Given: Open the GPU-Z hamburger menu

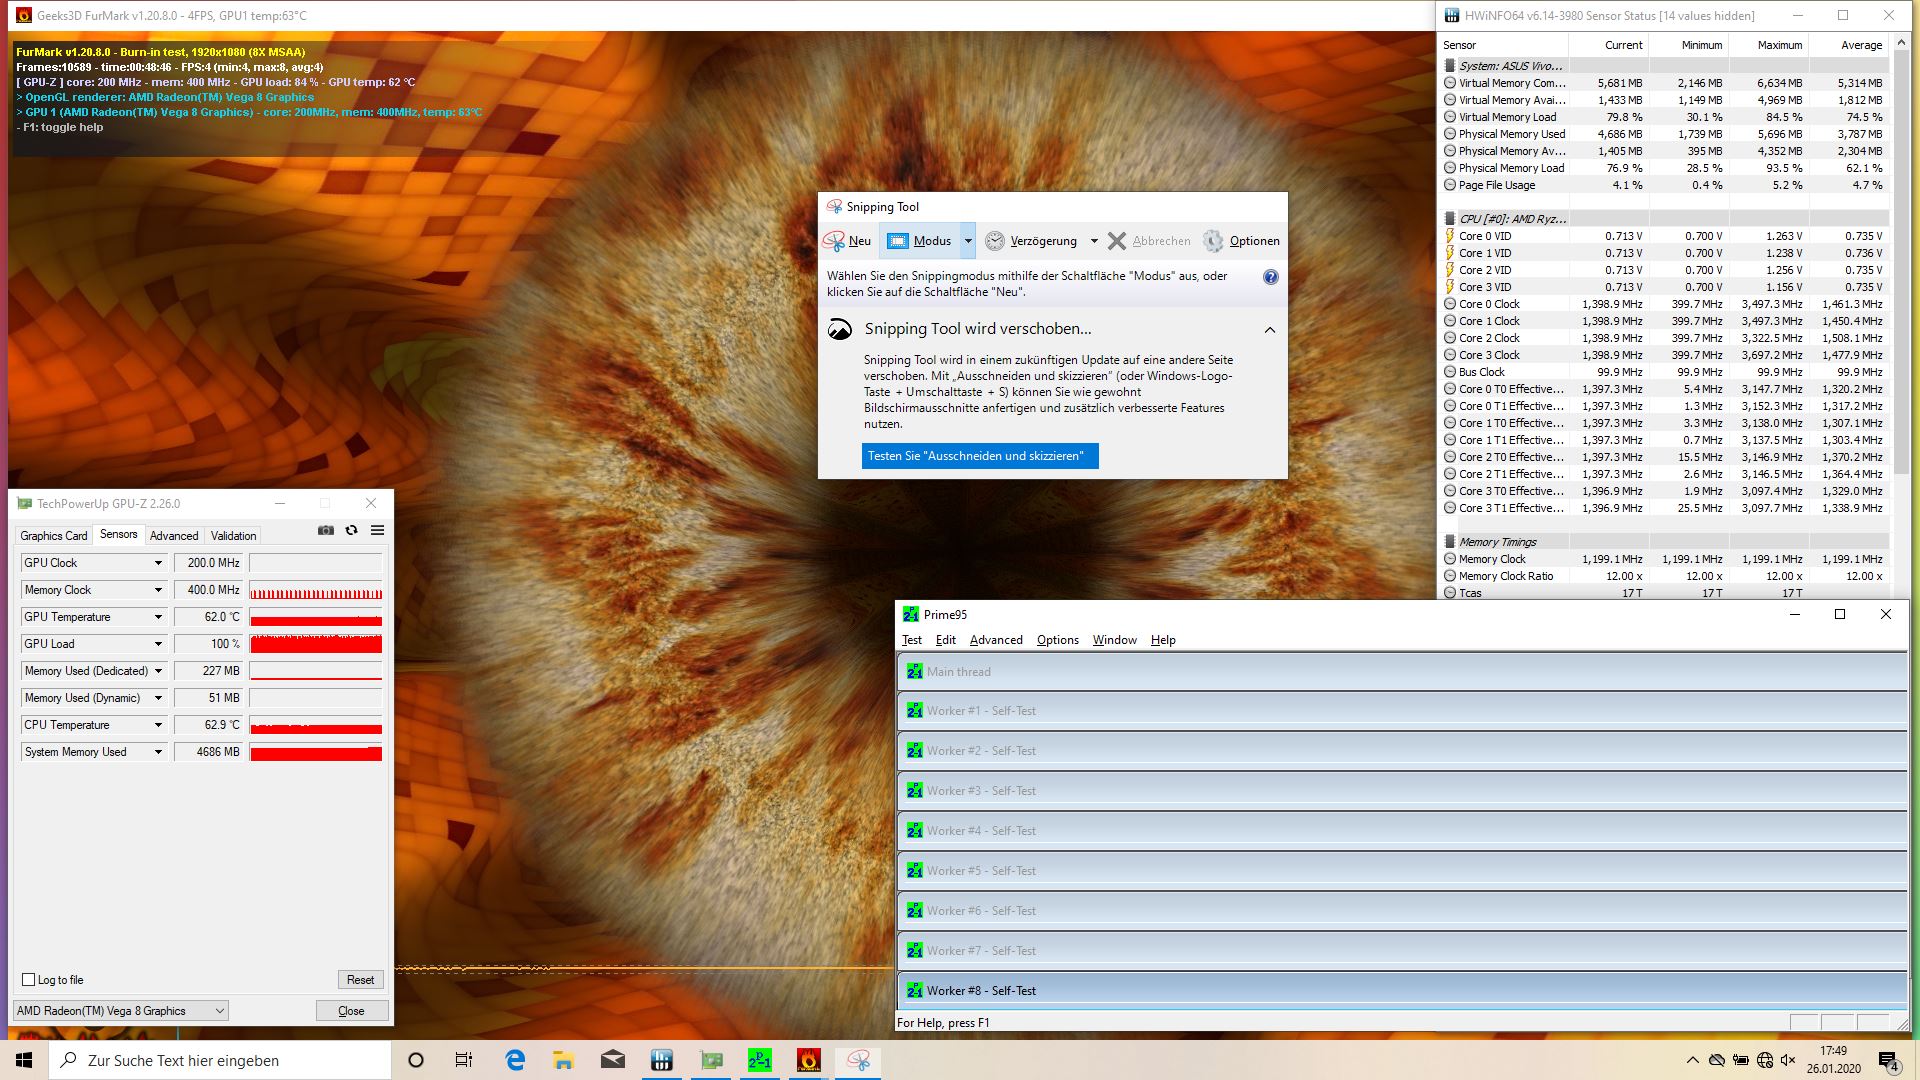Looking at the screenshot, I should 377,531.
